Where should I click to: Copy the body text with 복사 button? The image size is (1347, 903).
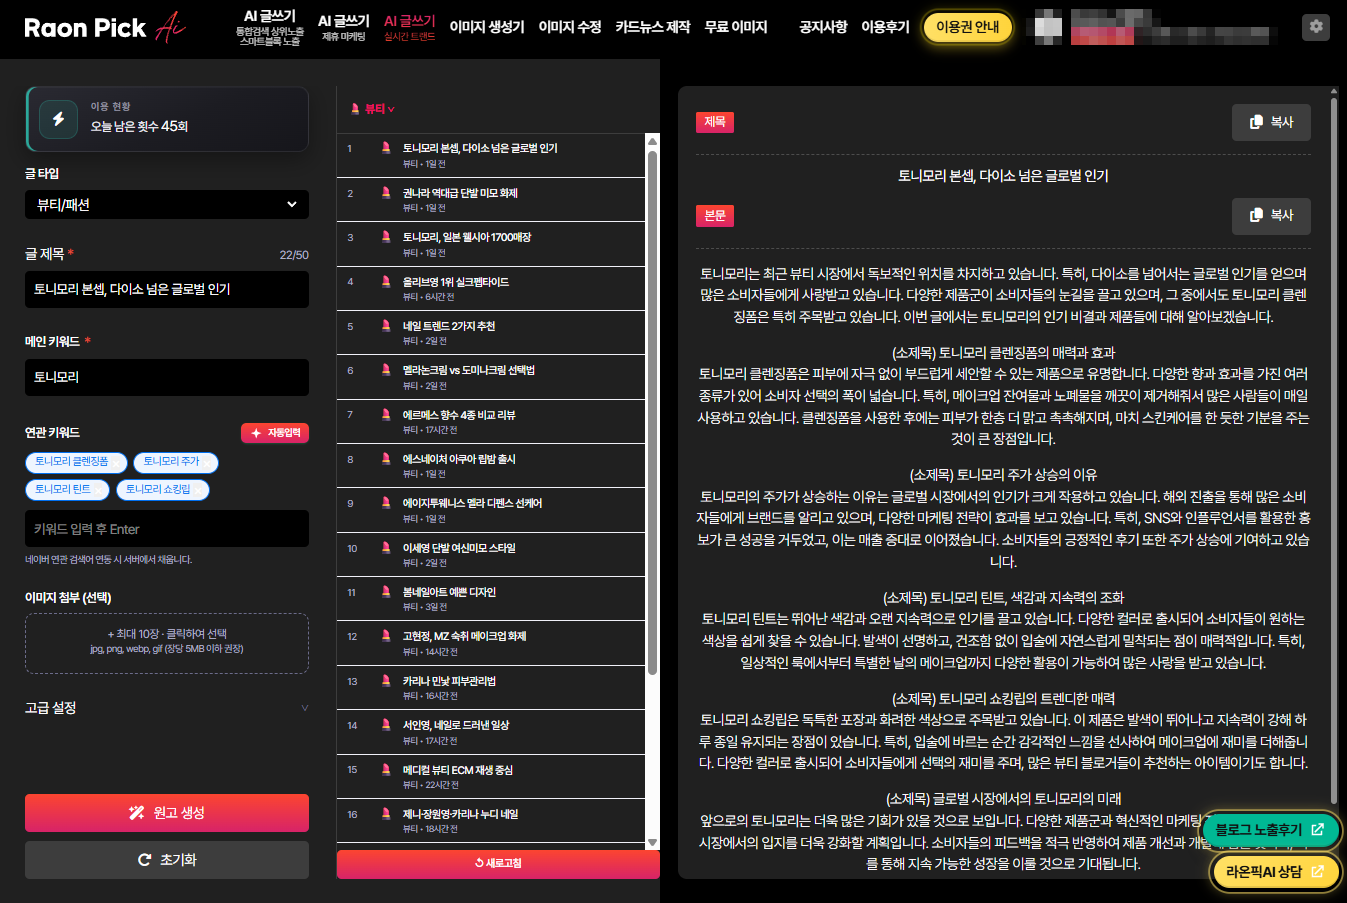tap(1270, 215)
